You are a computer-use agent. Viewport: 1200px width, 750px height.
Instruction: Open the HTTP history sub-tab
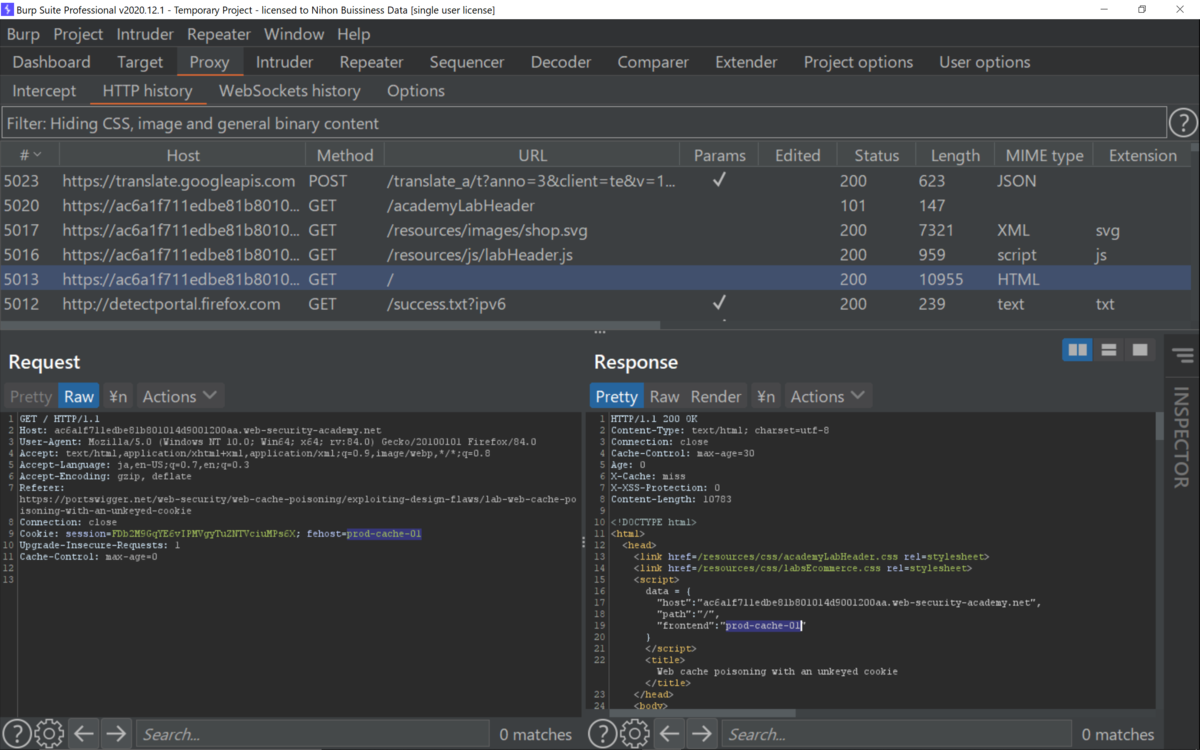point(147,91)
